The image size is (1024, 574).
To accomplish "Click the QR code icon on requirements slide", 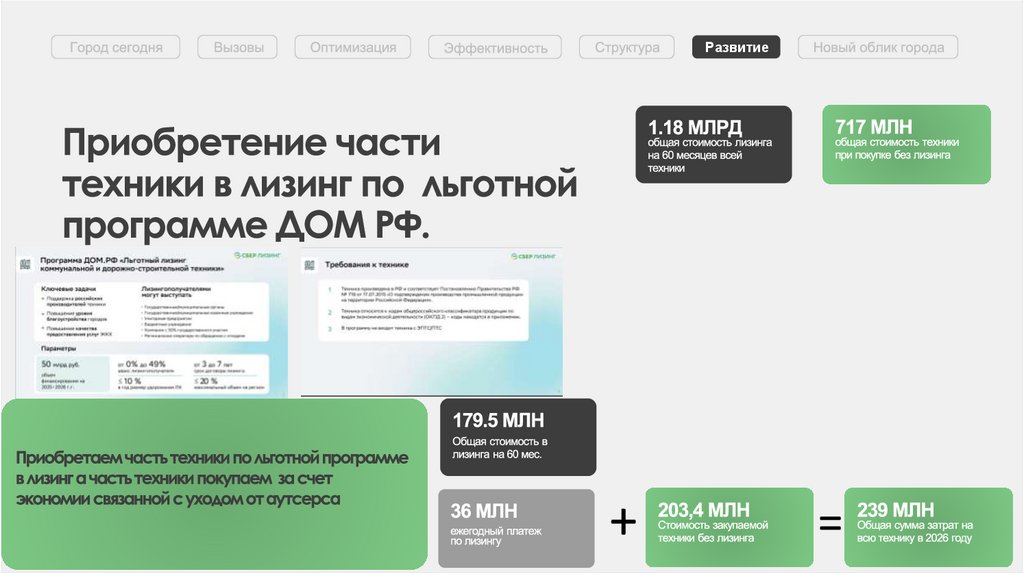I will pyautogui.click(x=310, y=265).
